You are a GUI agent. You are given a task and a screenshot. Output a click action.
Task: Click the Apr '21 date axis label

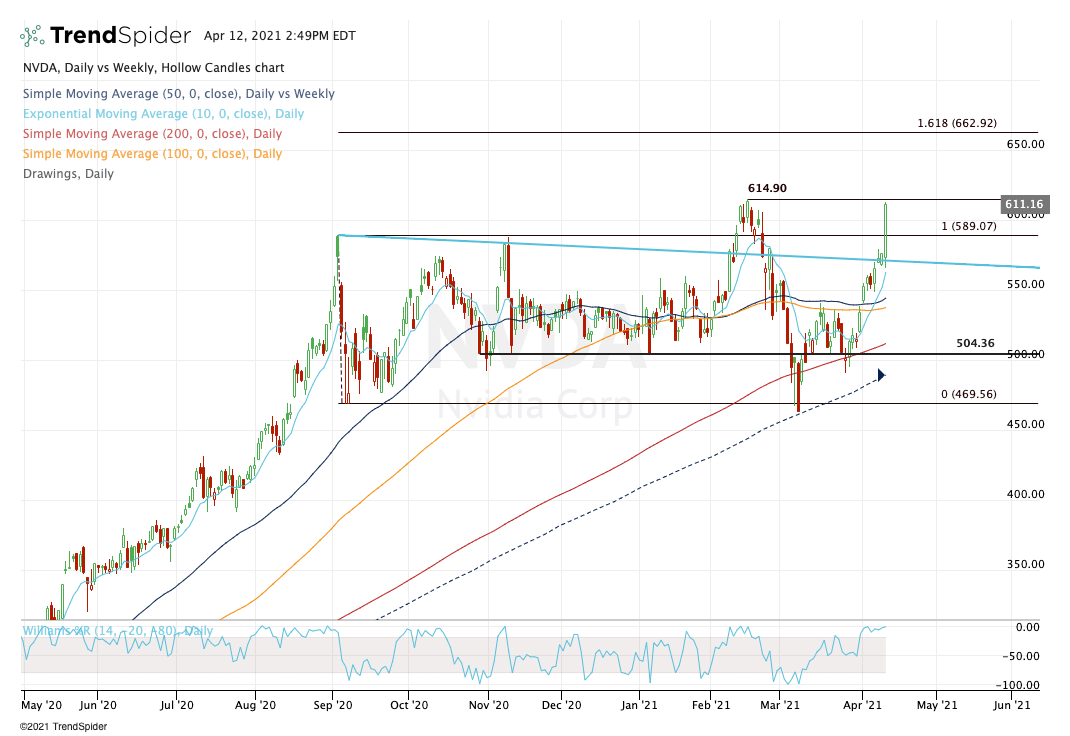click(x=863, y=705)
